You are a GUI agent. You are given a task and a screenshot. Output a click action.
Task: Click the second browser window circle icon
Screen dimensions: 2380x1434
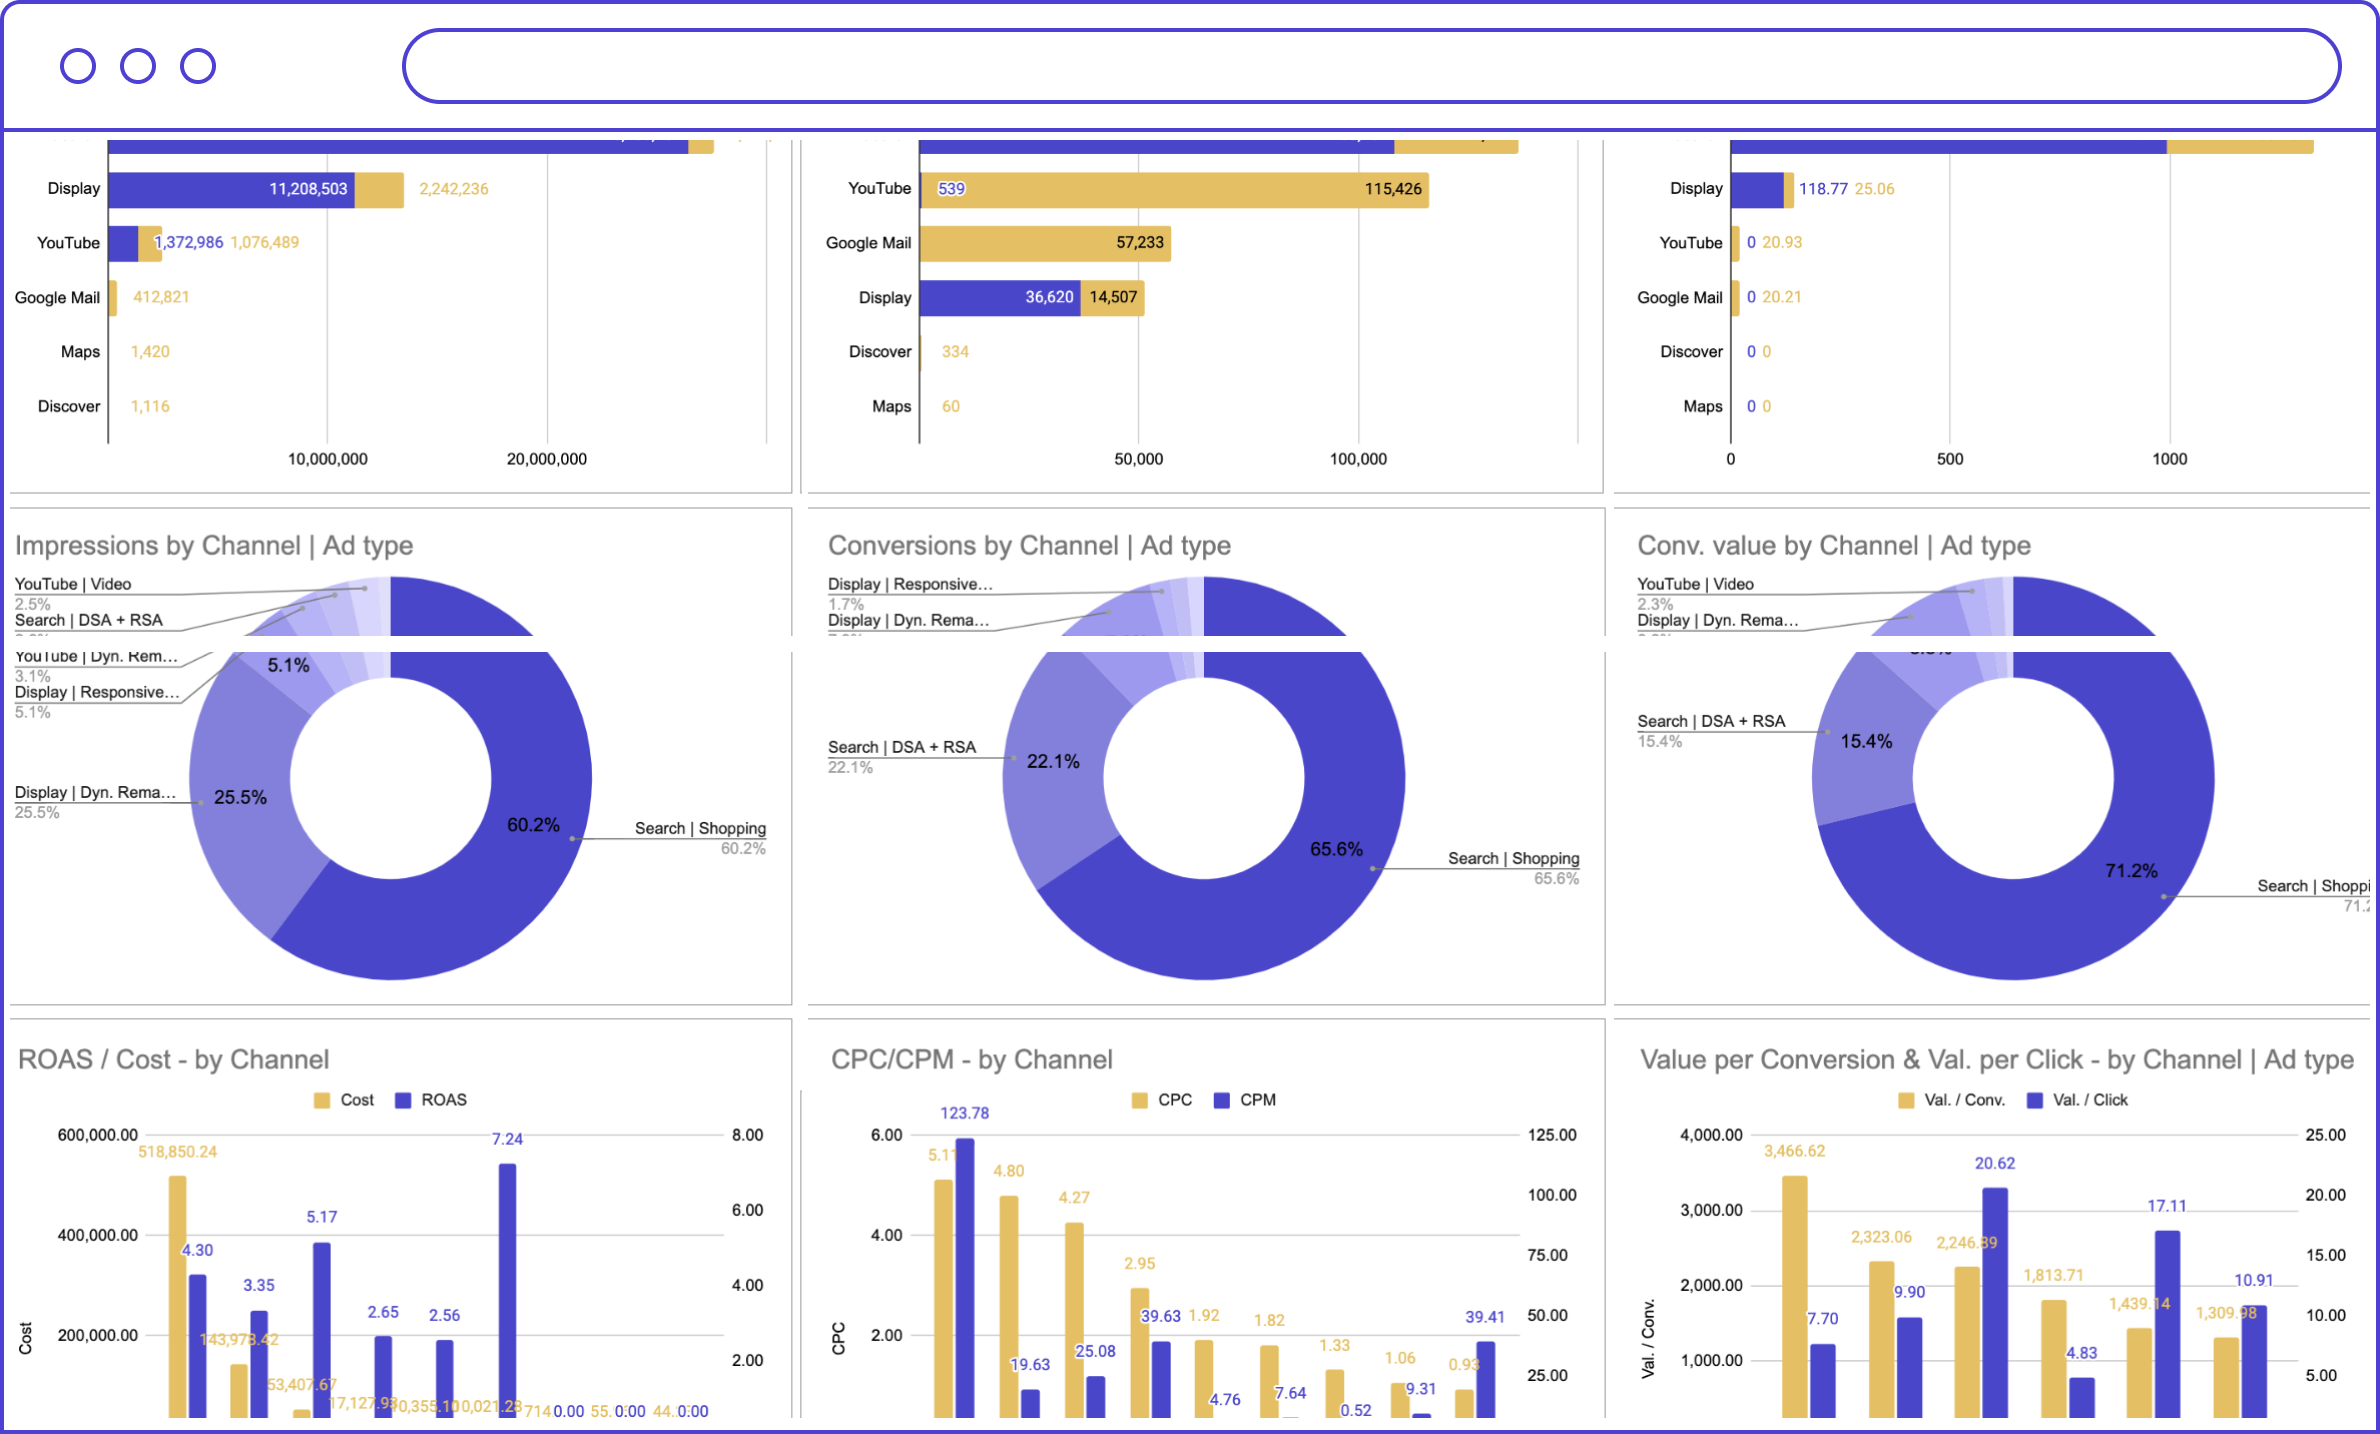138,66
